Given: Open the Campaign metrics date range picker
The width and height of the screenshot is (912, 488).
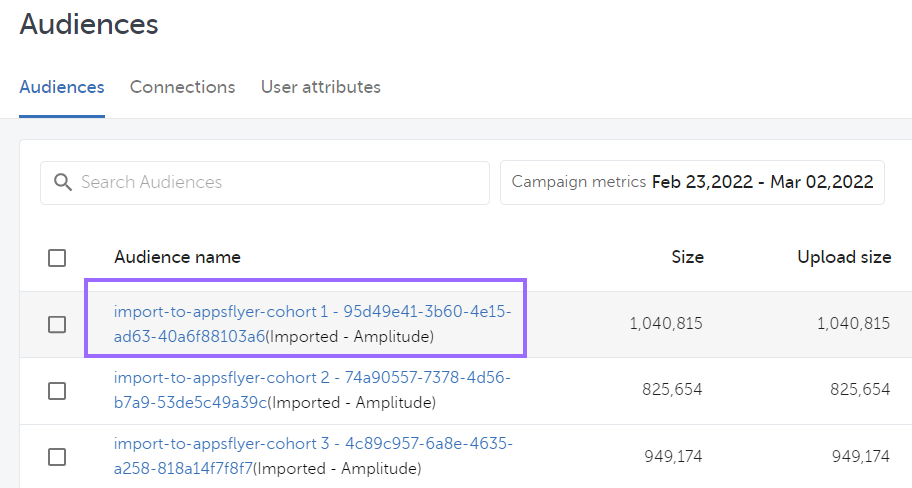Looking at the screenshot, I should tap(692, 182).
